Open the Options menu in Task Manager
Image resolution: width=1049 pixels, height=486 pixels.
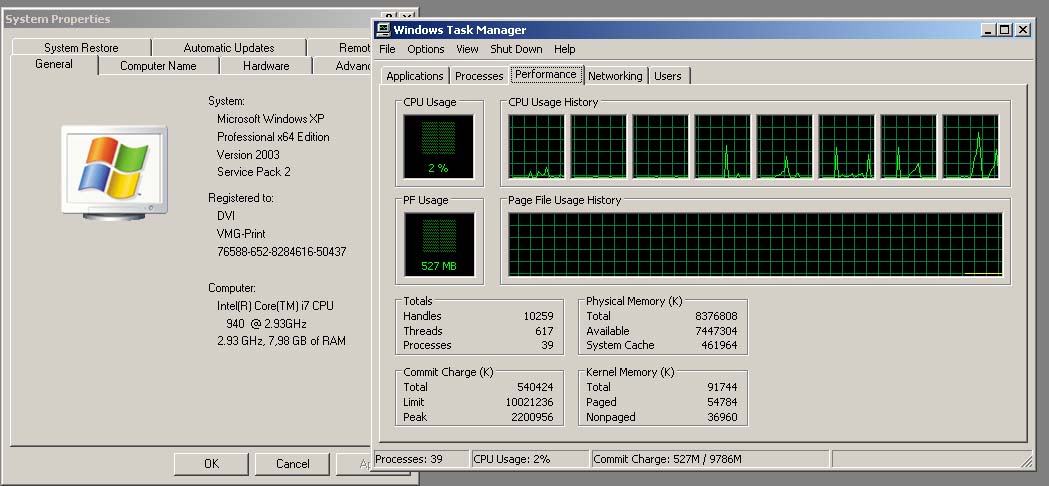click(425, 49)
